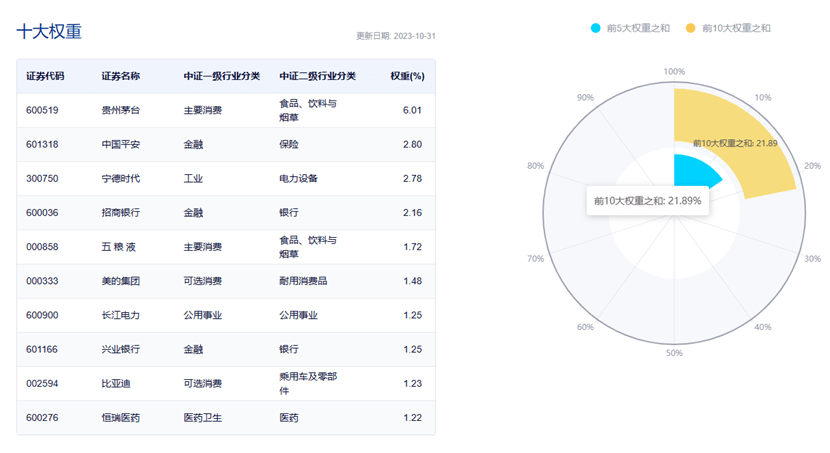Click the 权重(%) column header
Viewport: 830px width, 453px height.
[407, 76]
